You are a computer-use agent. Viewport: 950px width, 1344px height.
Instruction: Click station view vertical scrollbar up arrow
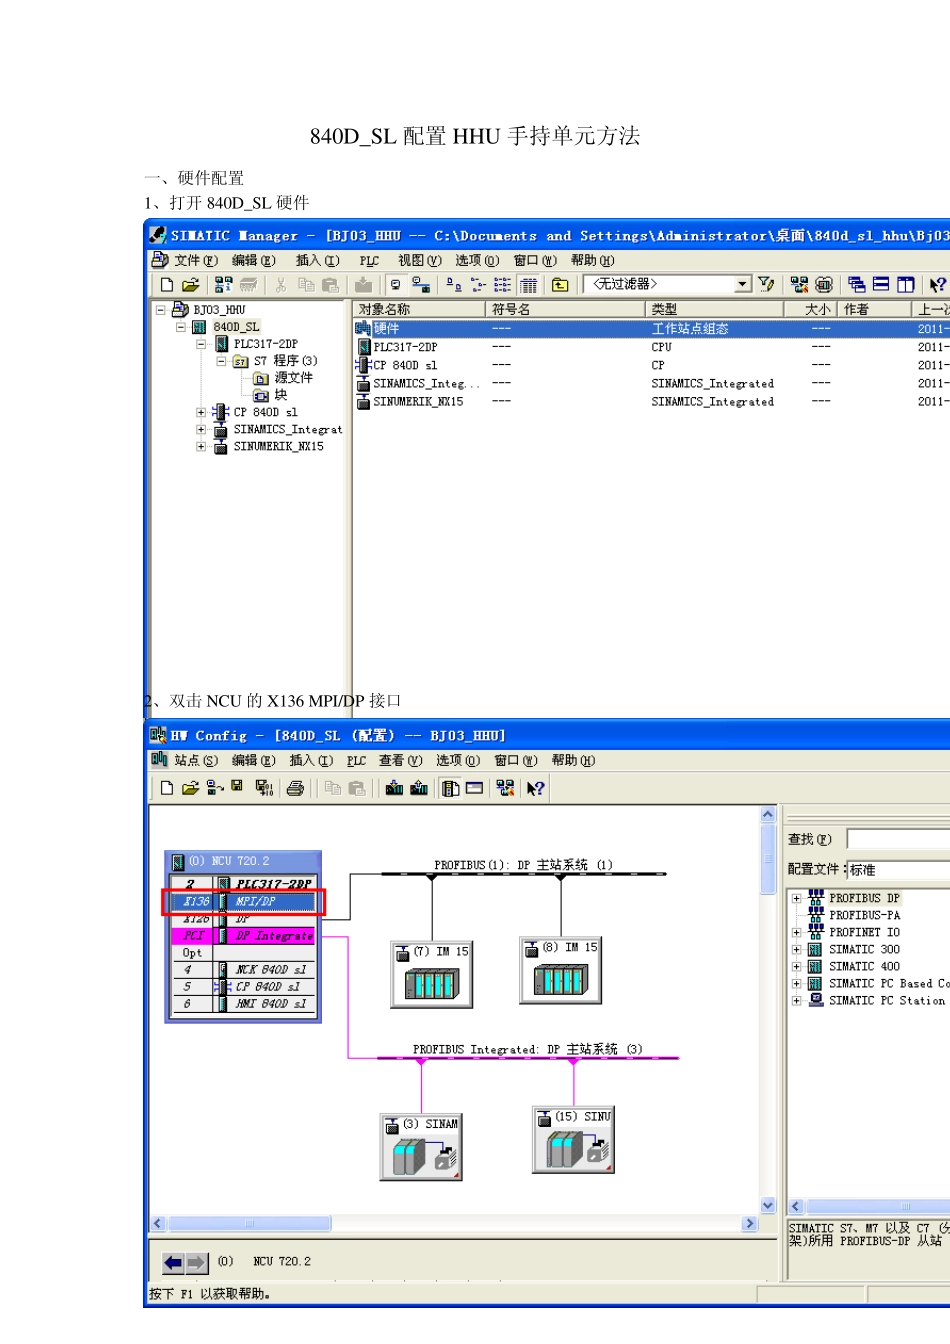click(x=768, y=815)
